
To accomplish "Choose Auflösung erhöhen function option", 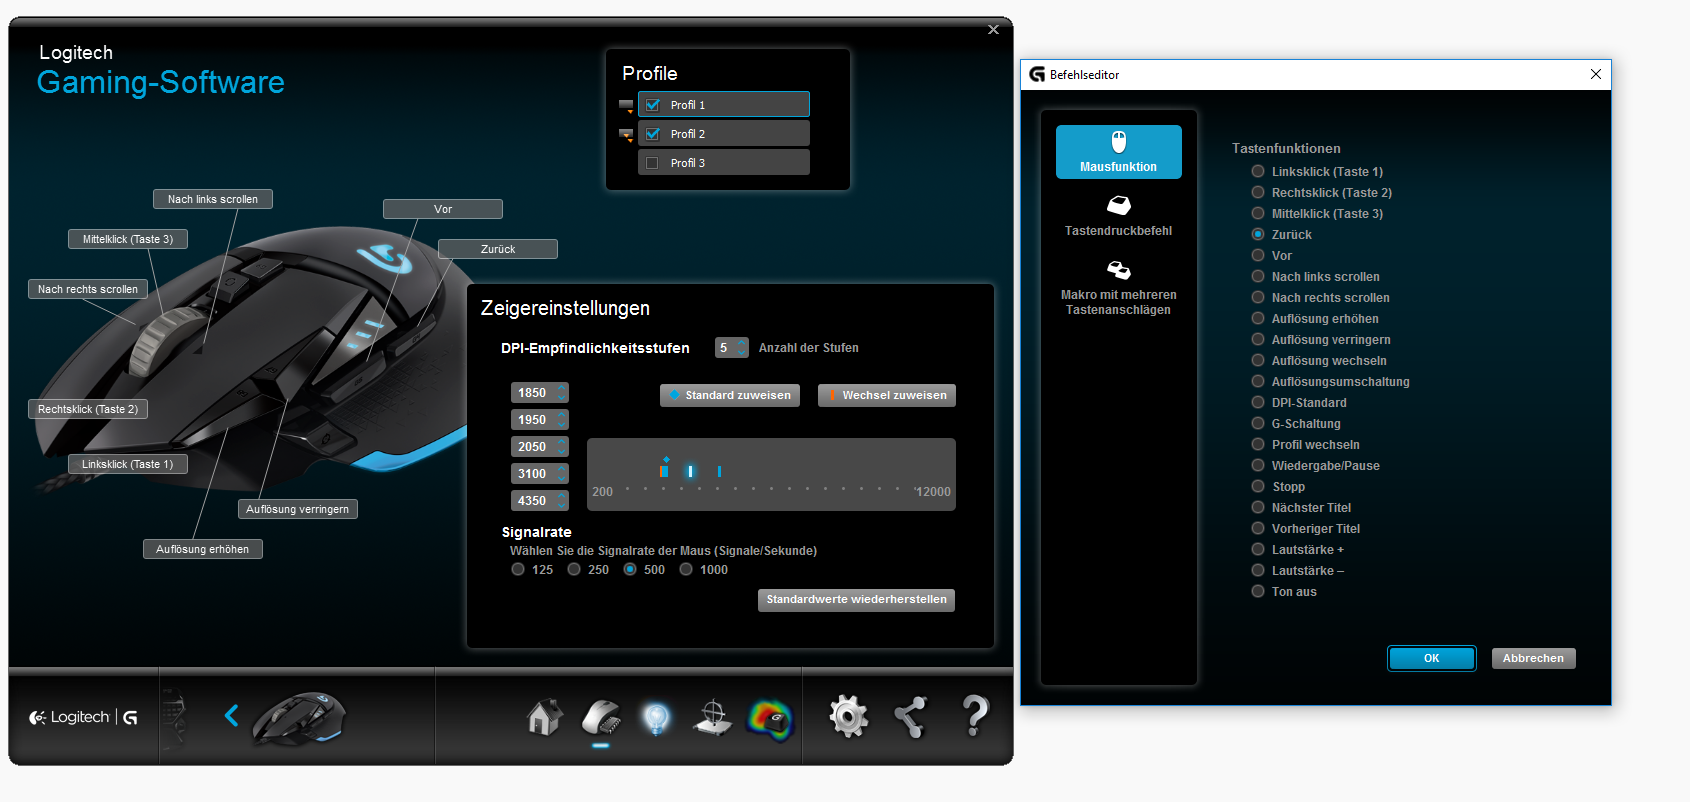I will point(1258,318).
